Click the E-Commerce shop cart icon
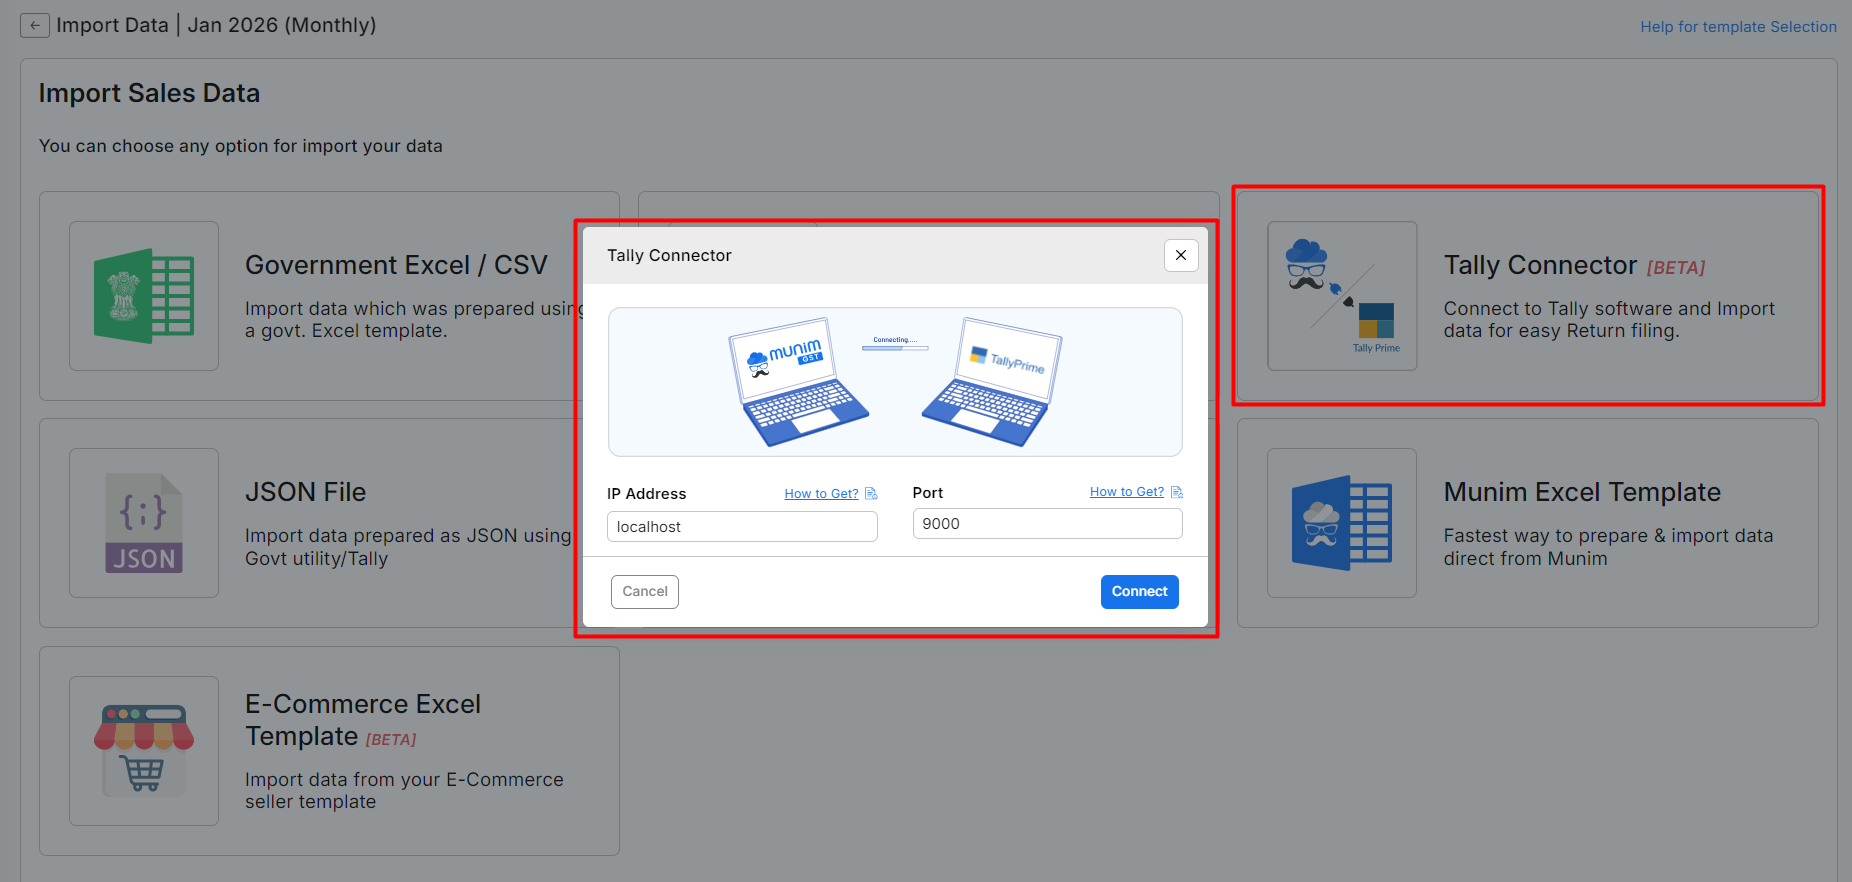The height and width of the screenshot is (882, 1852). click(144, 750)
